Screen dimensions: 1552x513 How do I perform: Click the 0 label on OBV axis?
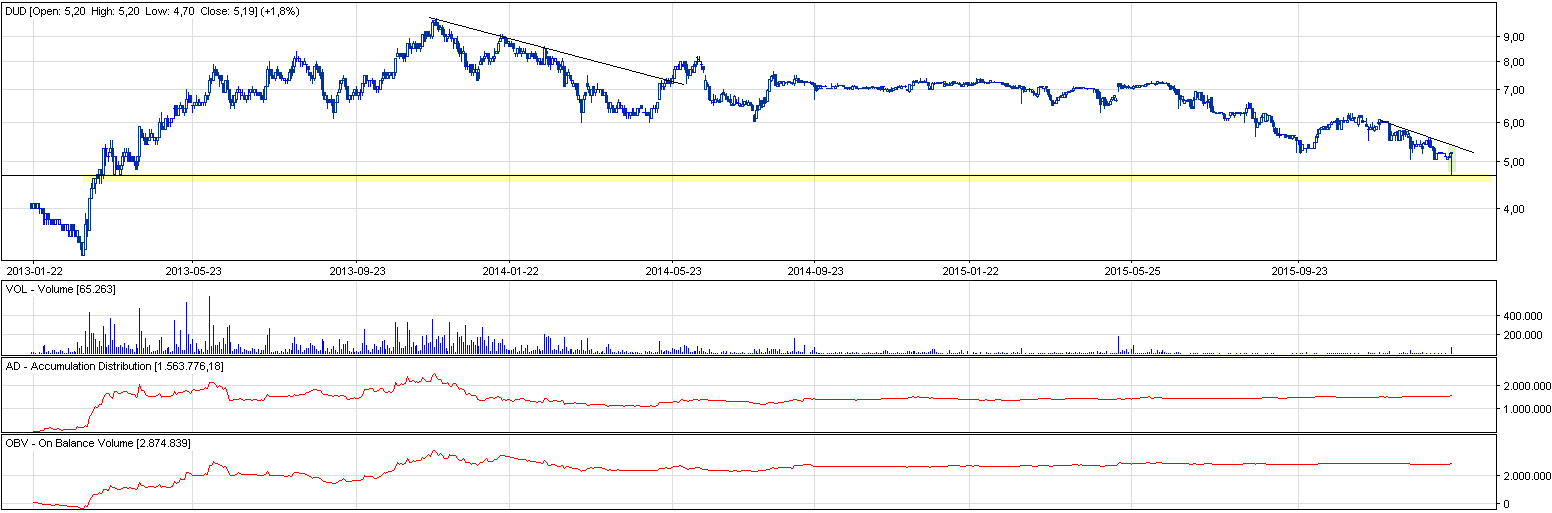point(1508,504)
